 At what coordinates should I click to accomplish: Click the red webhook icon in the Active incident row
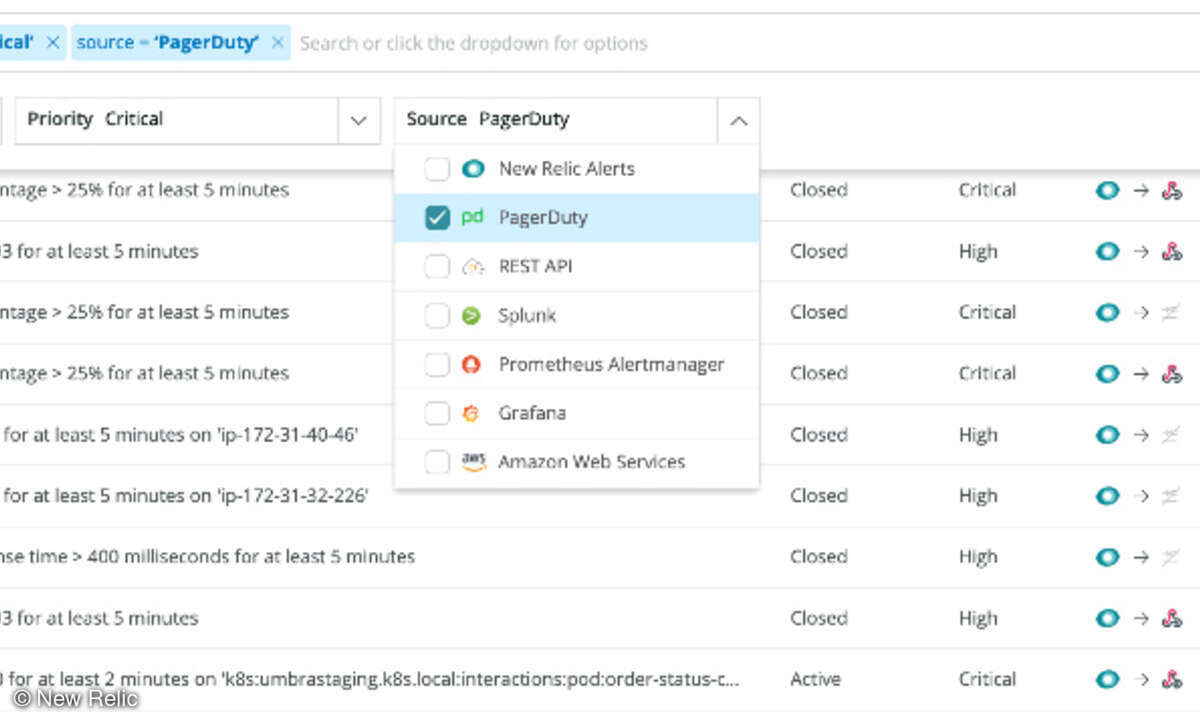(1171, 680)
